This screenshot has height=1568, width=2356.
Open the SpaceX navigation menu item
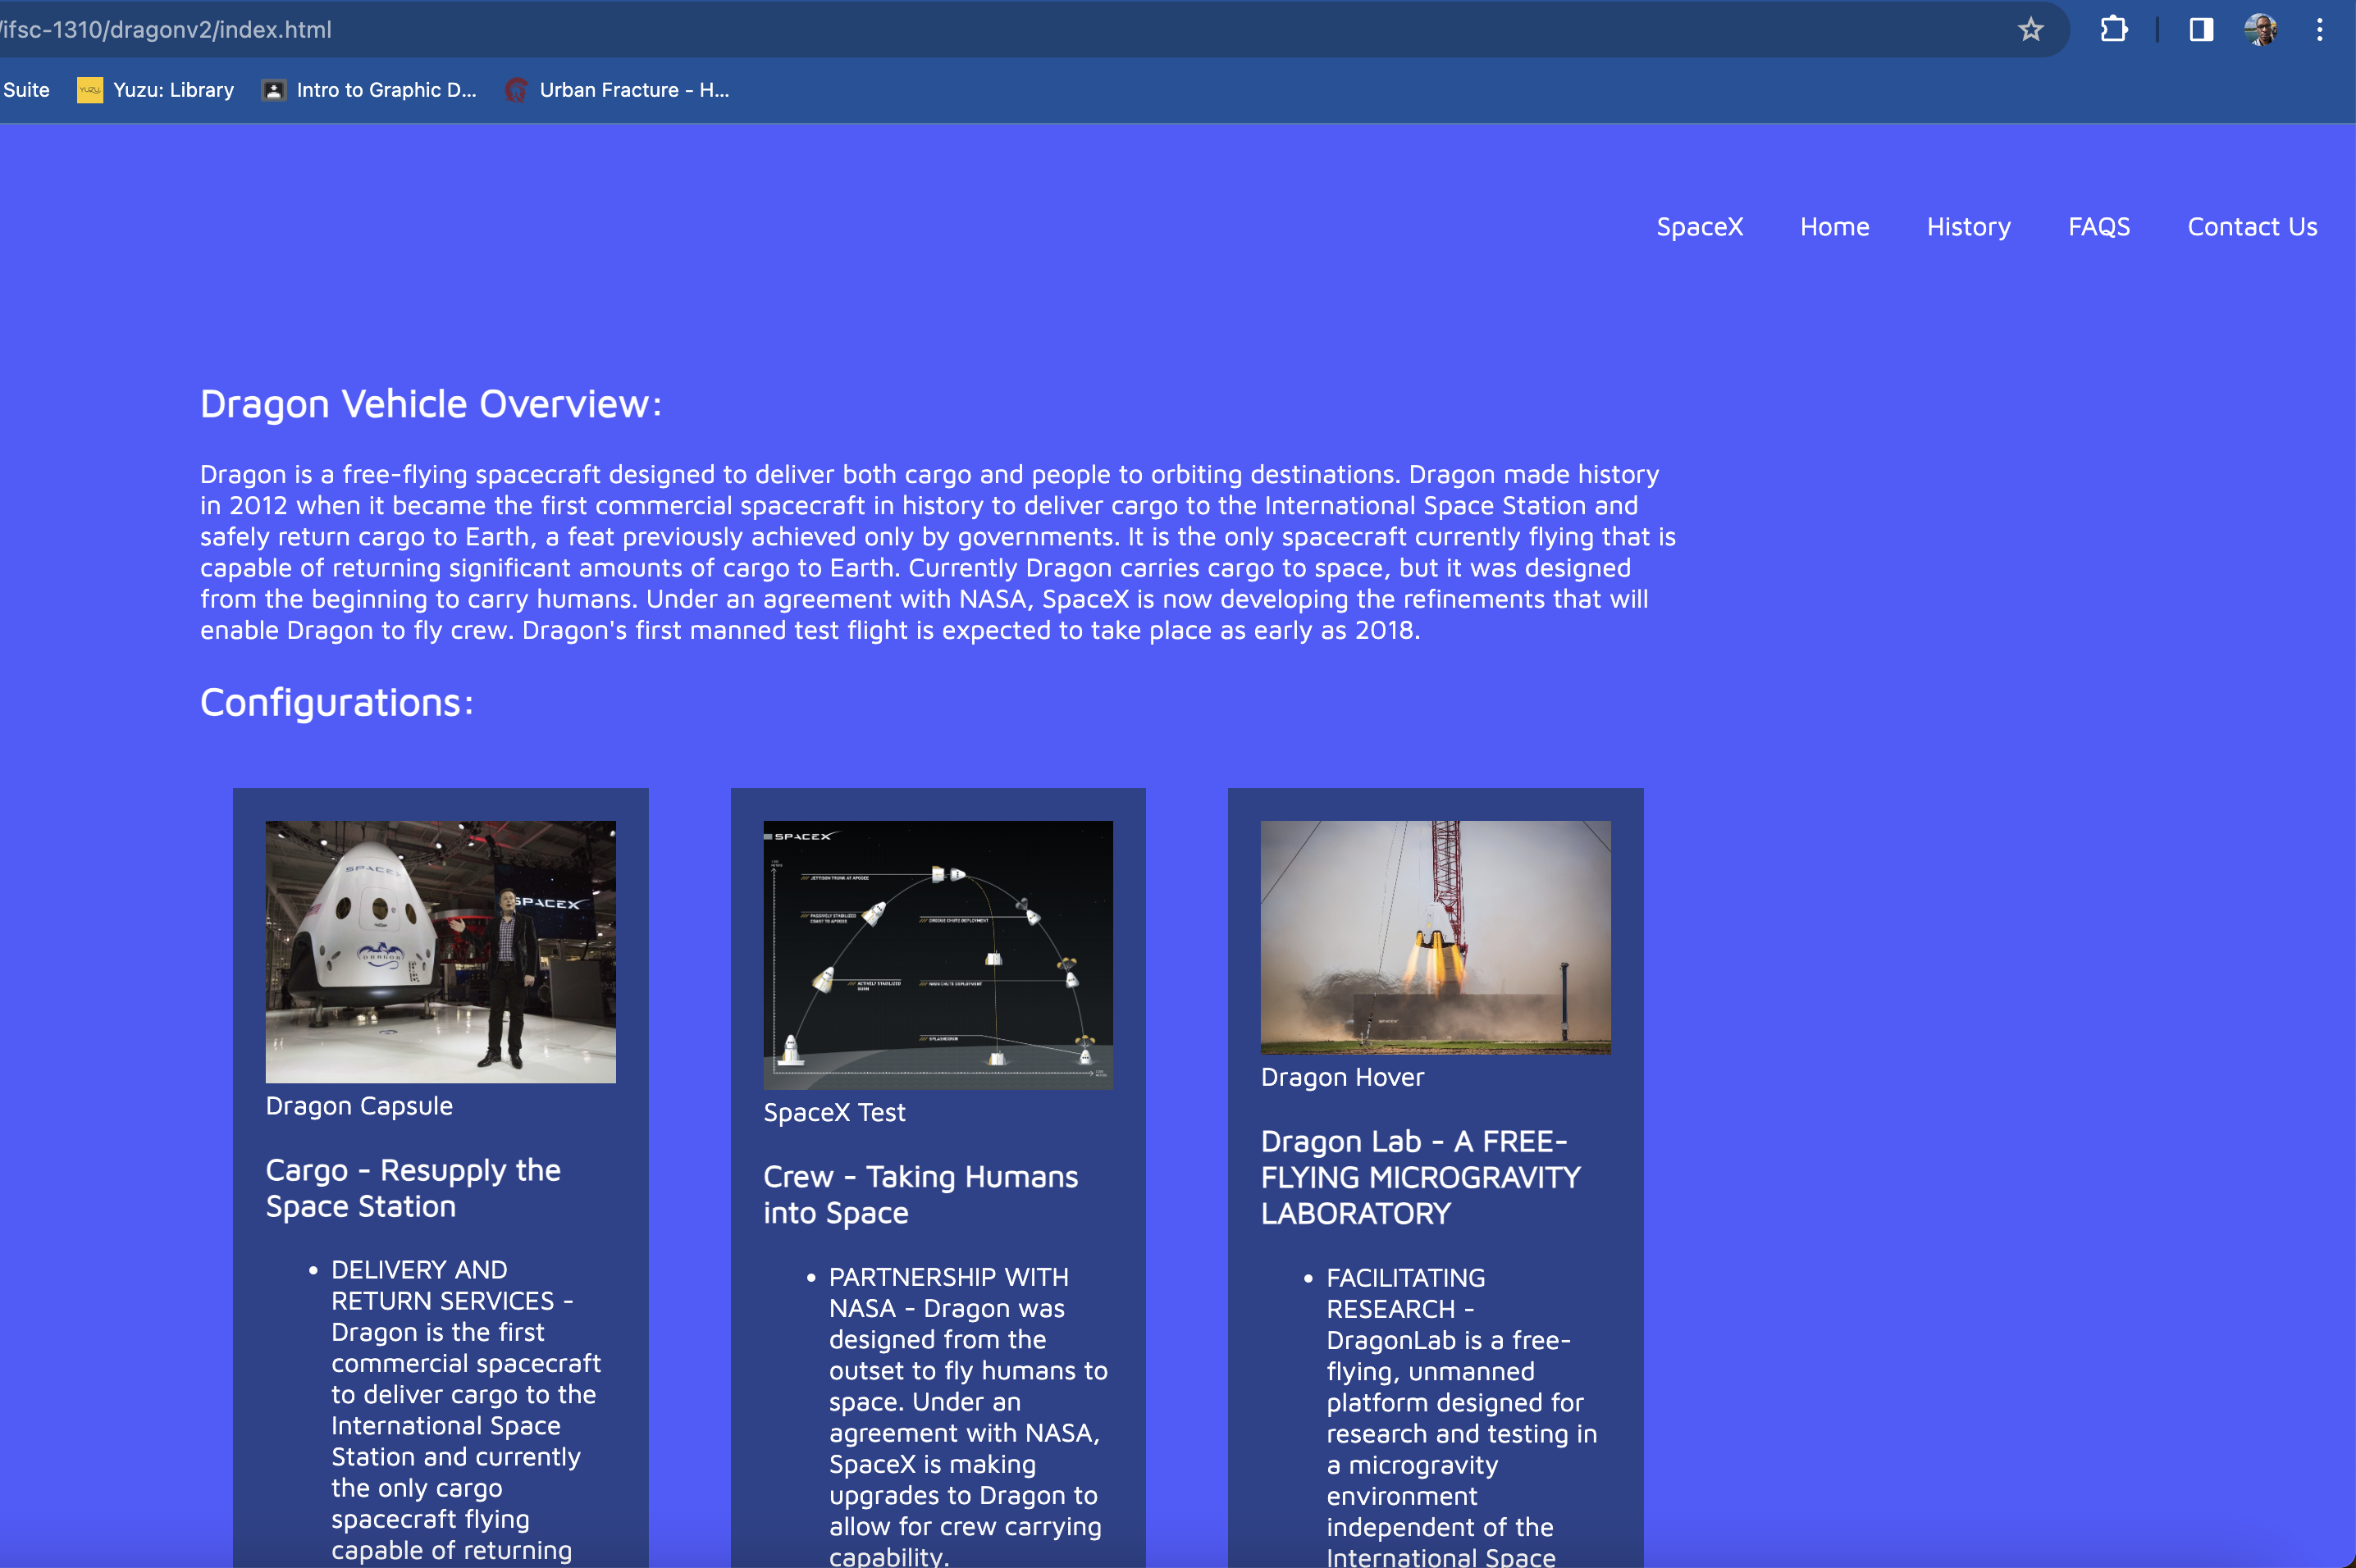click(x=1700, y=226)
